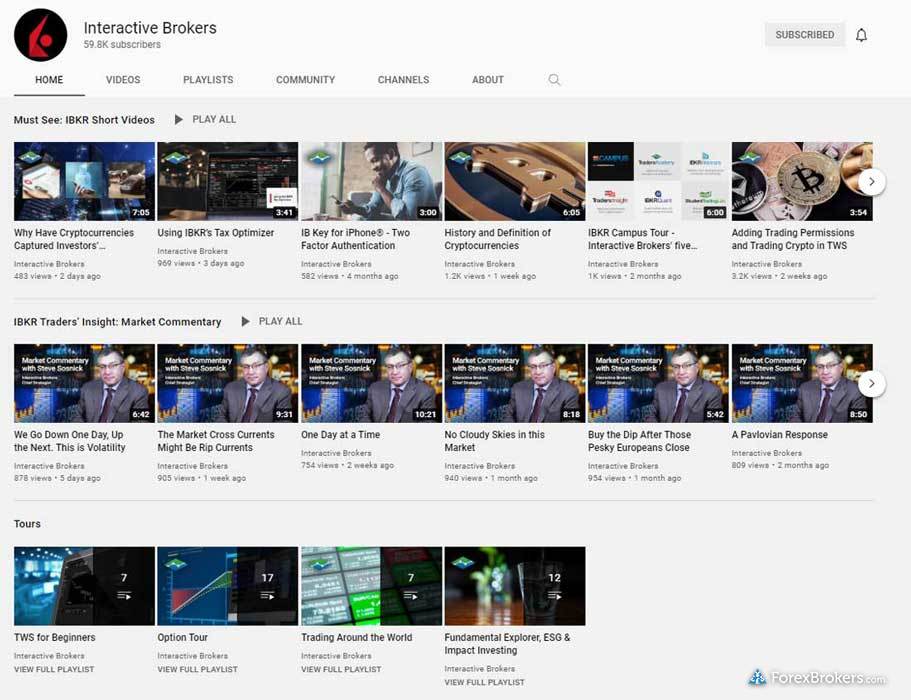Viewport: 911px width, 700px height.
Task: Click VIEW FULL PLAYLIST under Option Tour
Action: (198, 669)
